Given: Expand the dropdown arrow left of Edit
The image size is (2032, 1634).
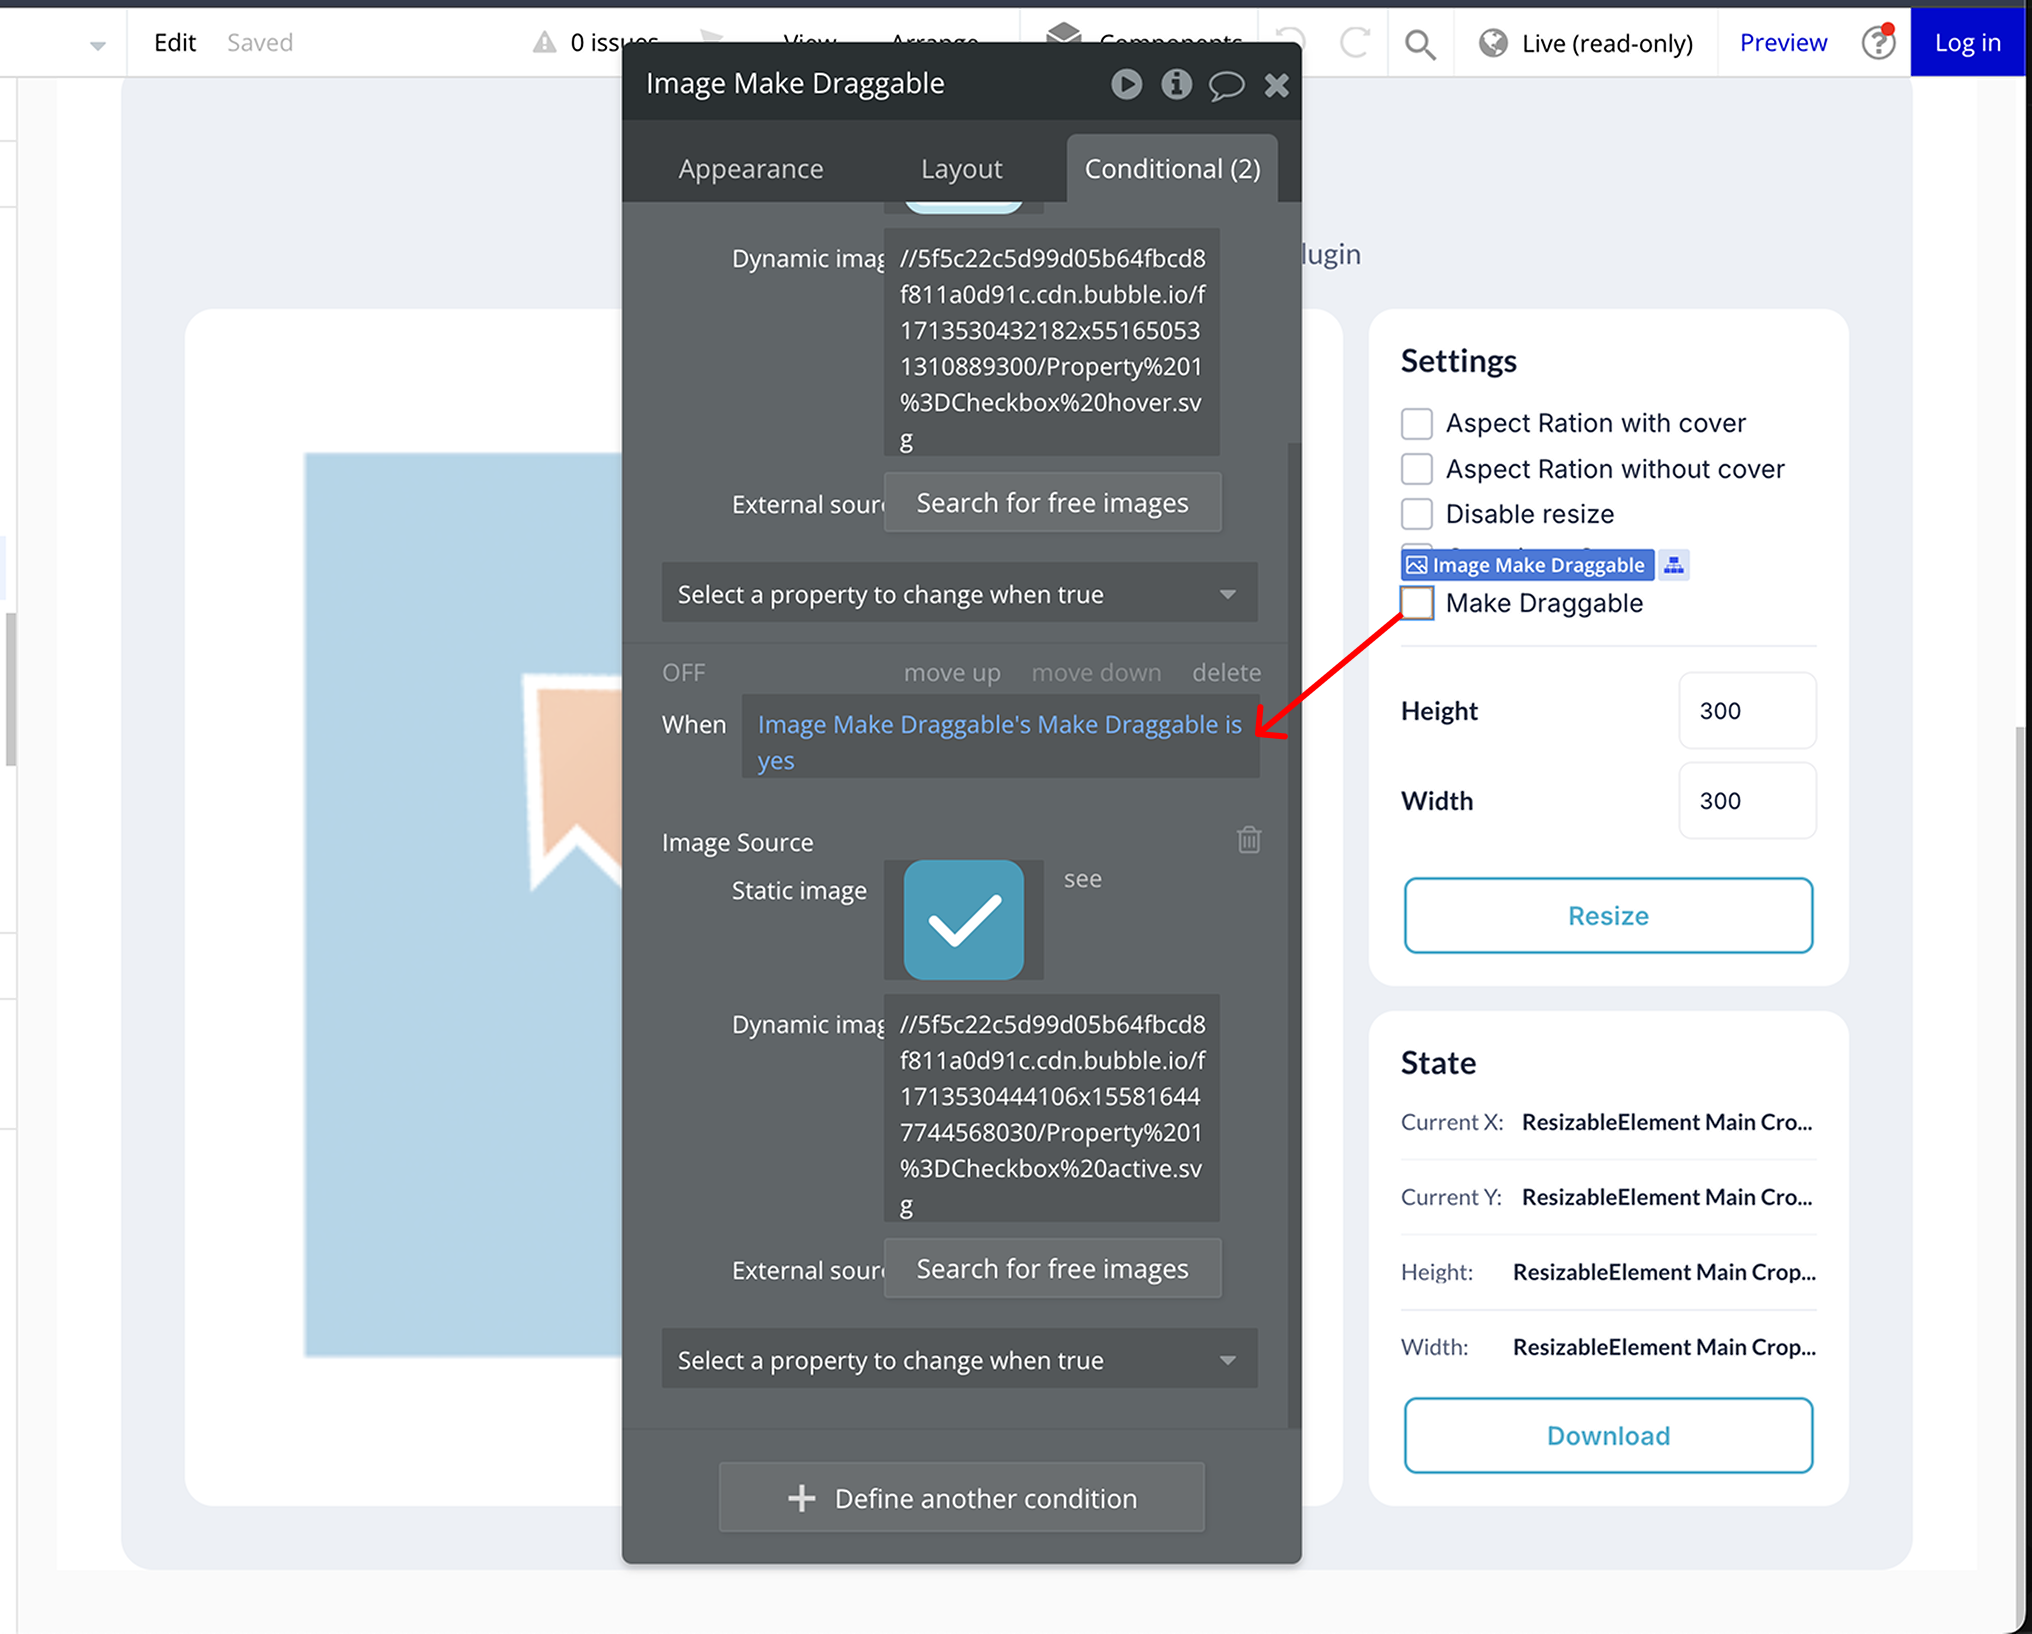Looking at the screenshot, I should tap(97, 45).
